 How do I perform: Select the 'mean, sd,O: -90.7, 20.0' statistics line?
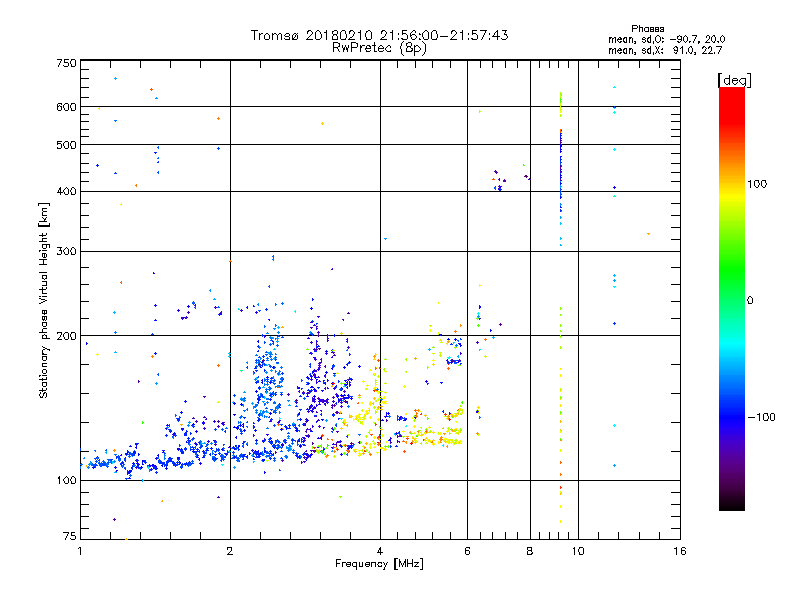pos(666,39)
